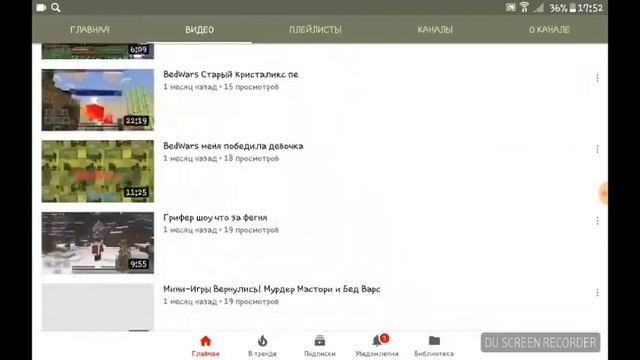Select the ВИДЕО tab
The width and height of the screenshot is (640, 360).
coord(199,29)
